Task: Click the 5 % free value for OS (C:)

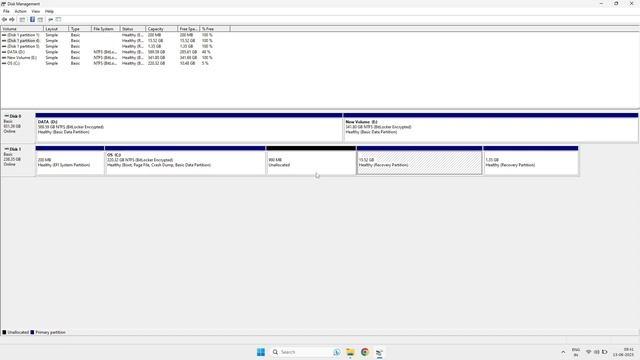Action: [205, 64]
